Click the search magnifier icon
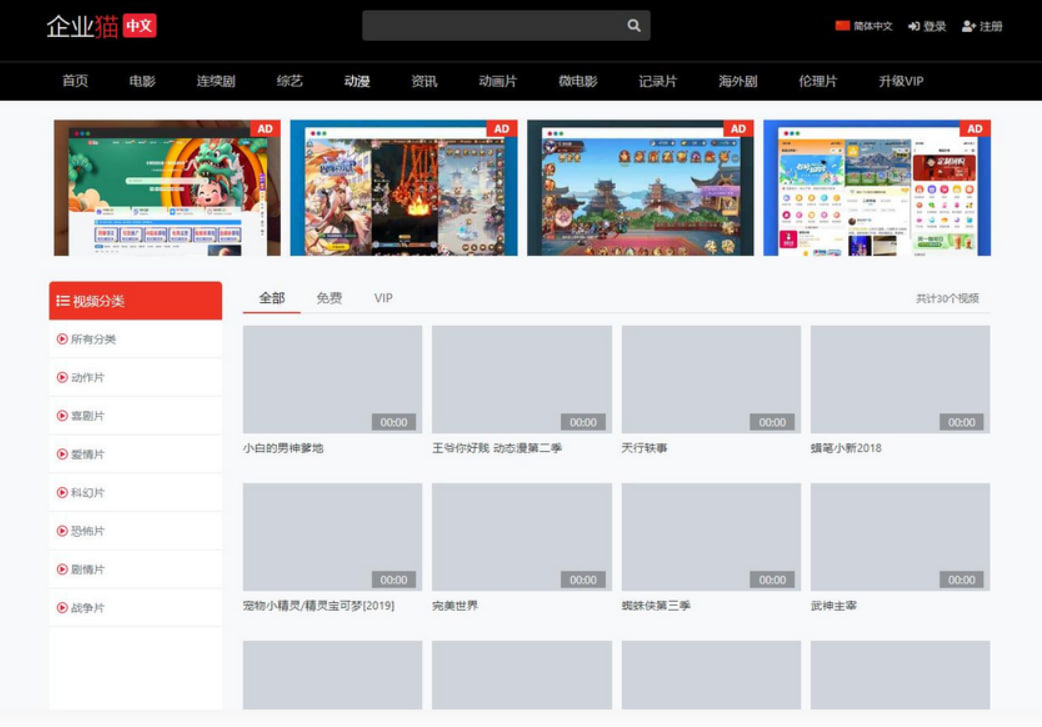This screenshot has height=727, width=1042. 633,25
